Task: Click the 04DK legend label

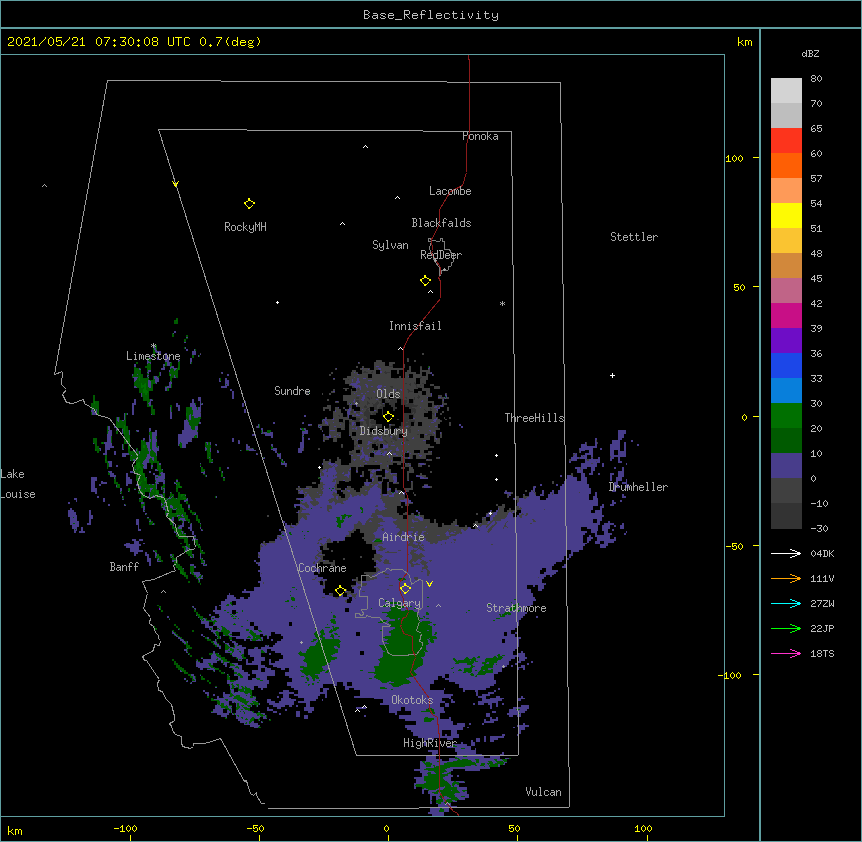Action: (x=822, y=553)
